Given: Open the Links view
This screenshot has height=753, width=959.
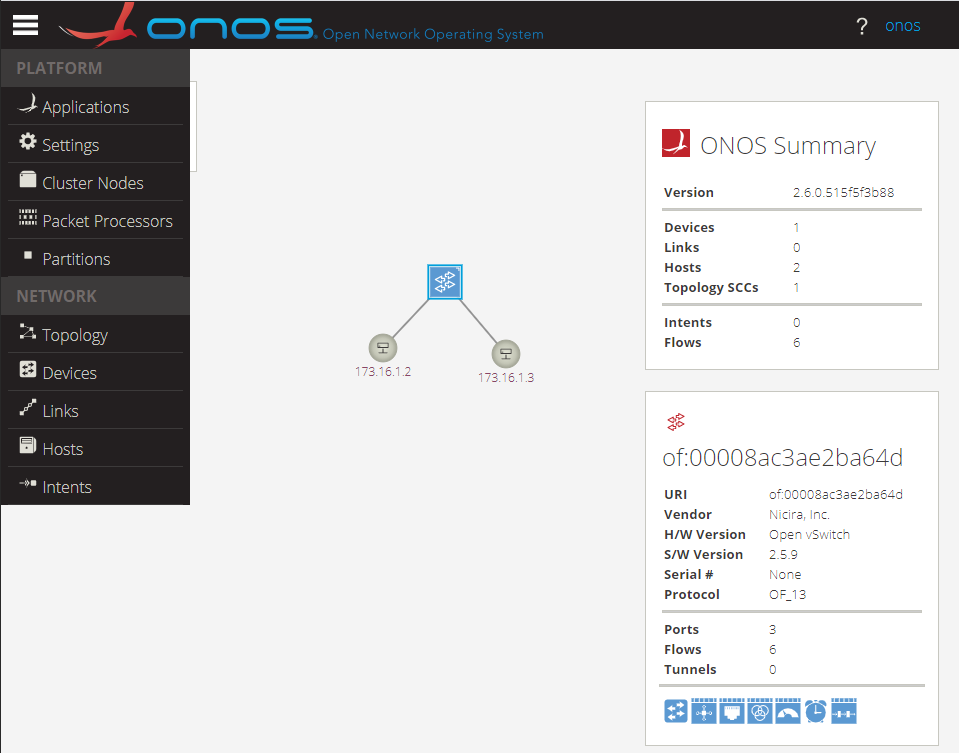Looking at the screenshot, I should (x=95, y=410).
